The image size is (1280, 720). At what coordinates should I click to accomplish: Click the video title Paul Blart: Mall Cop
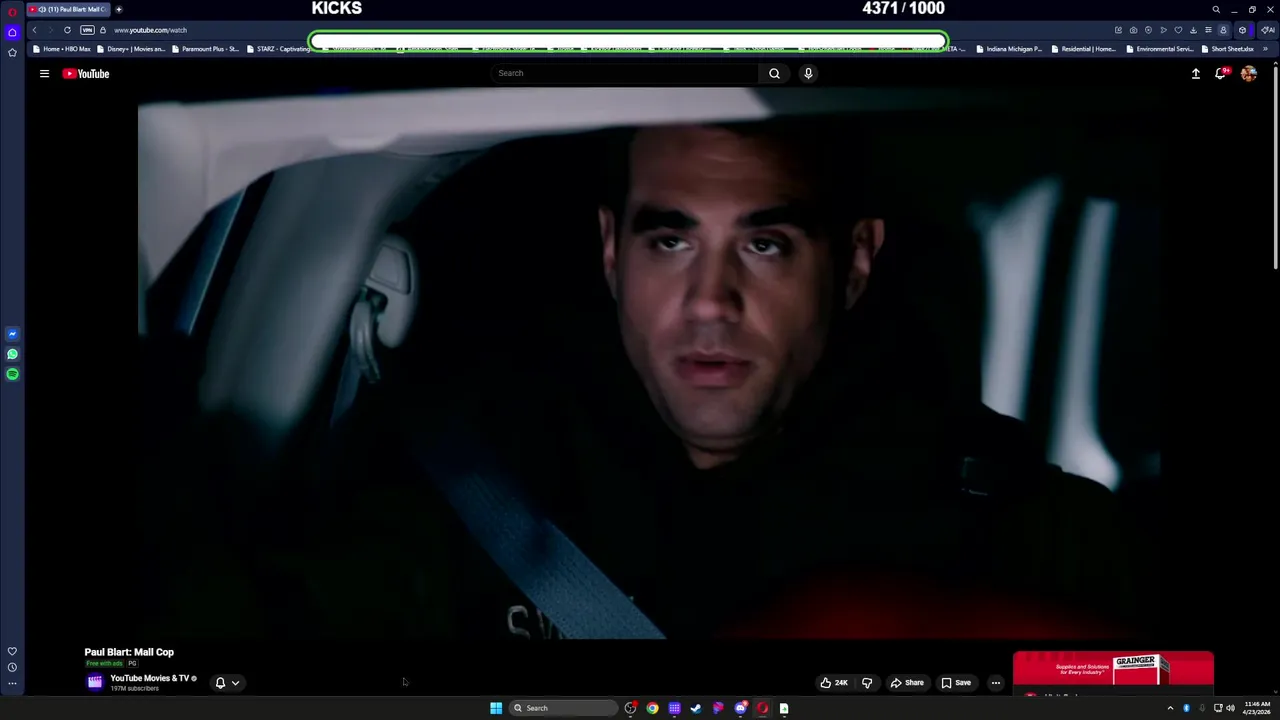tap(129, 652)
